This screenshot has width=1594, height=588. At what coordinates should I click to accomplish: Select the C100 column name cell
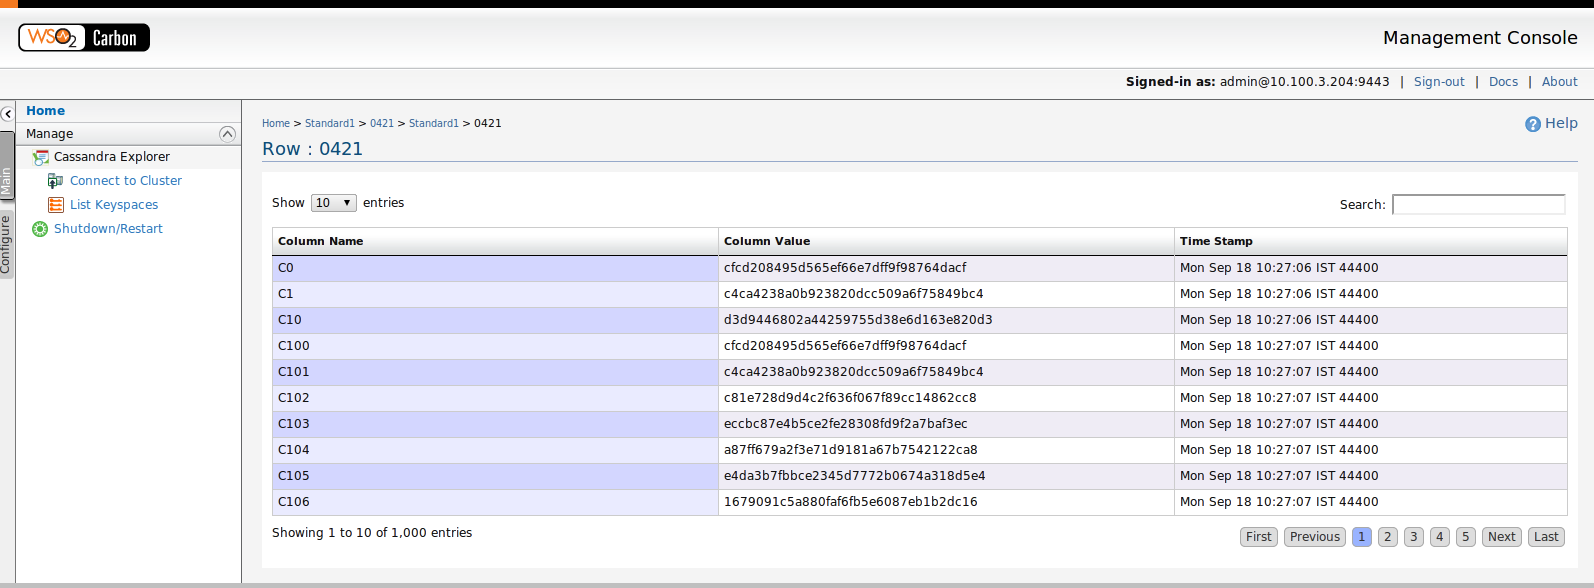[x=495, y=346]
